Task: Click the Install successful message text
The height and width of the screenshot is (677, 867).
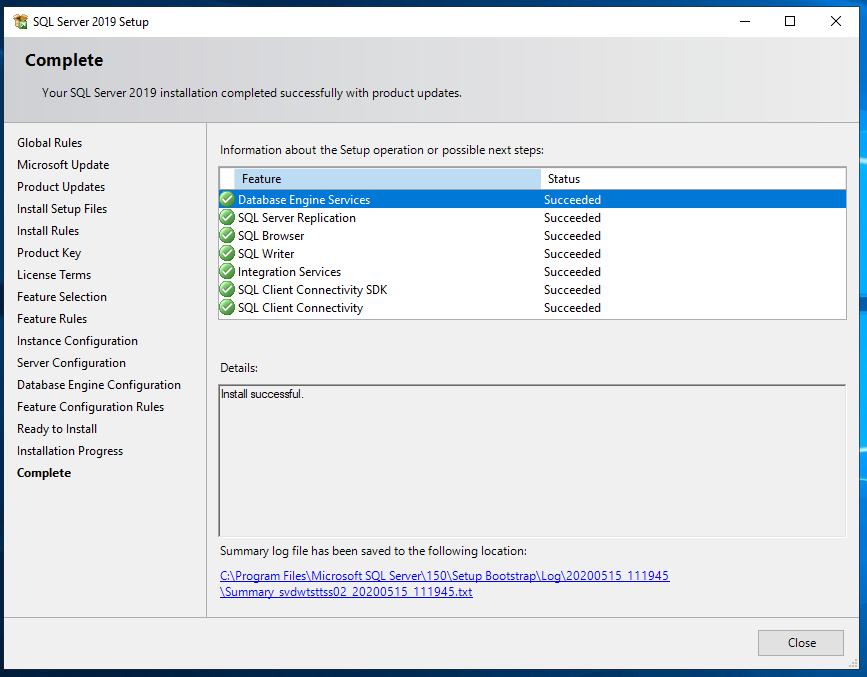Action: point(262,394)
